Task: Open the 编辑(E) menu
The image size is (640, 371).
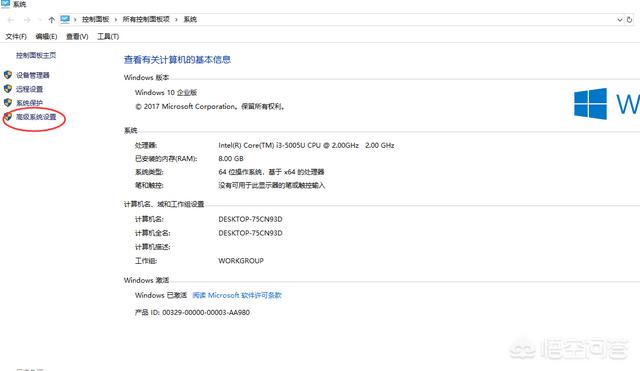Action: pos(46,37)
